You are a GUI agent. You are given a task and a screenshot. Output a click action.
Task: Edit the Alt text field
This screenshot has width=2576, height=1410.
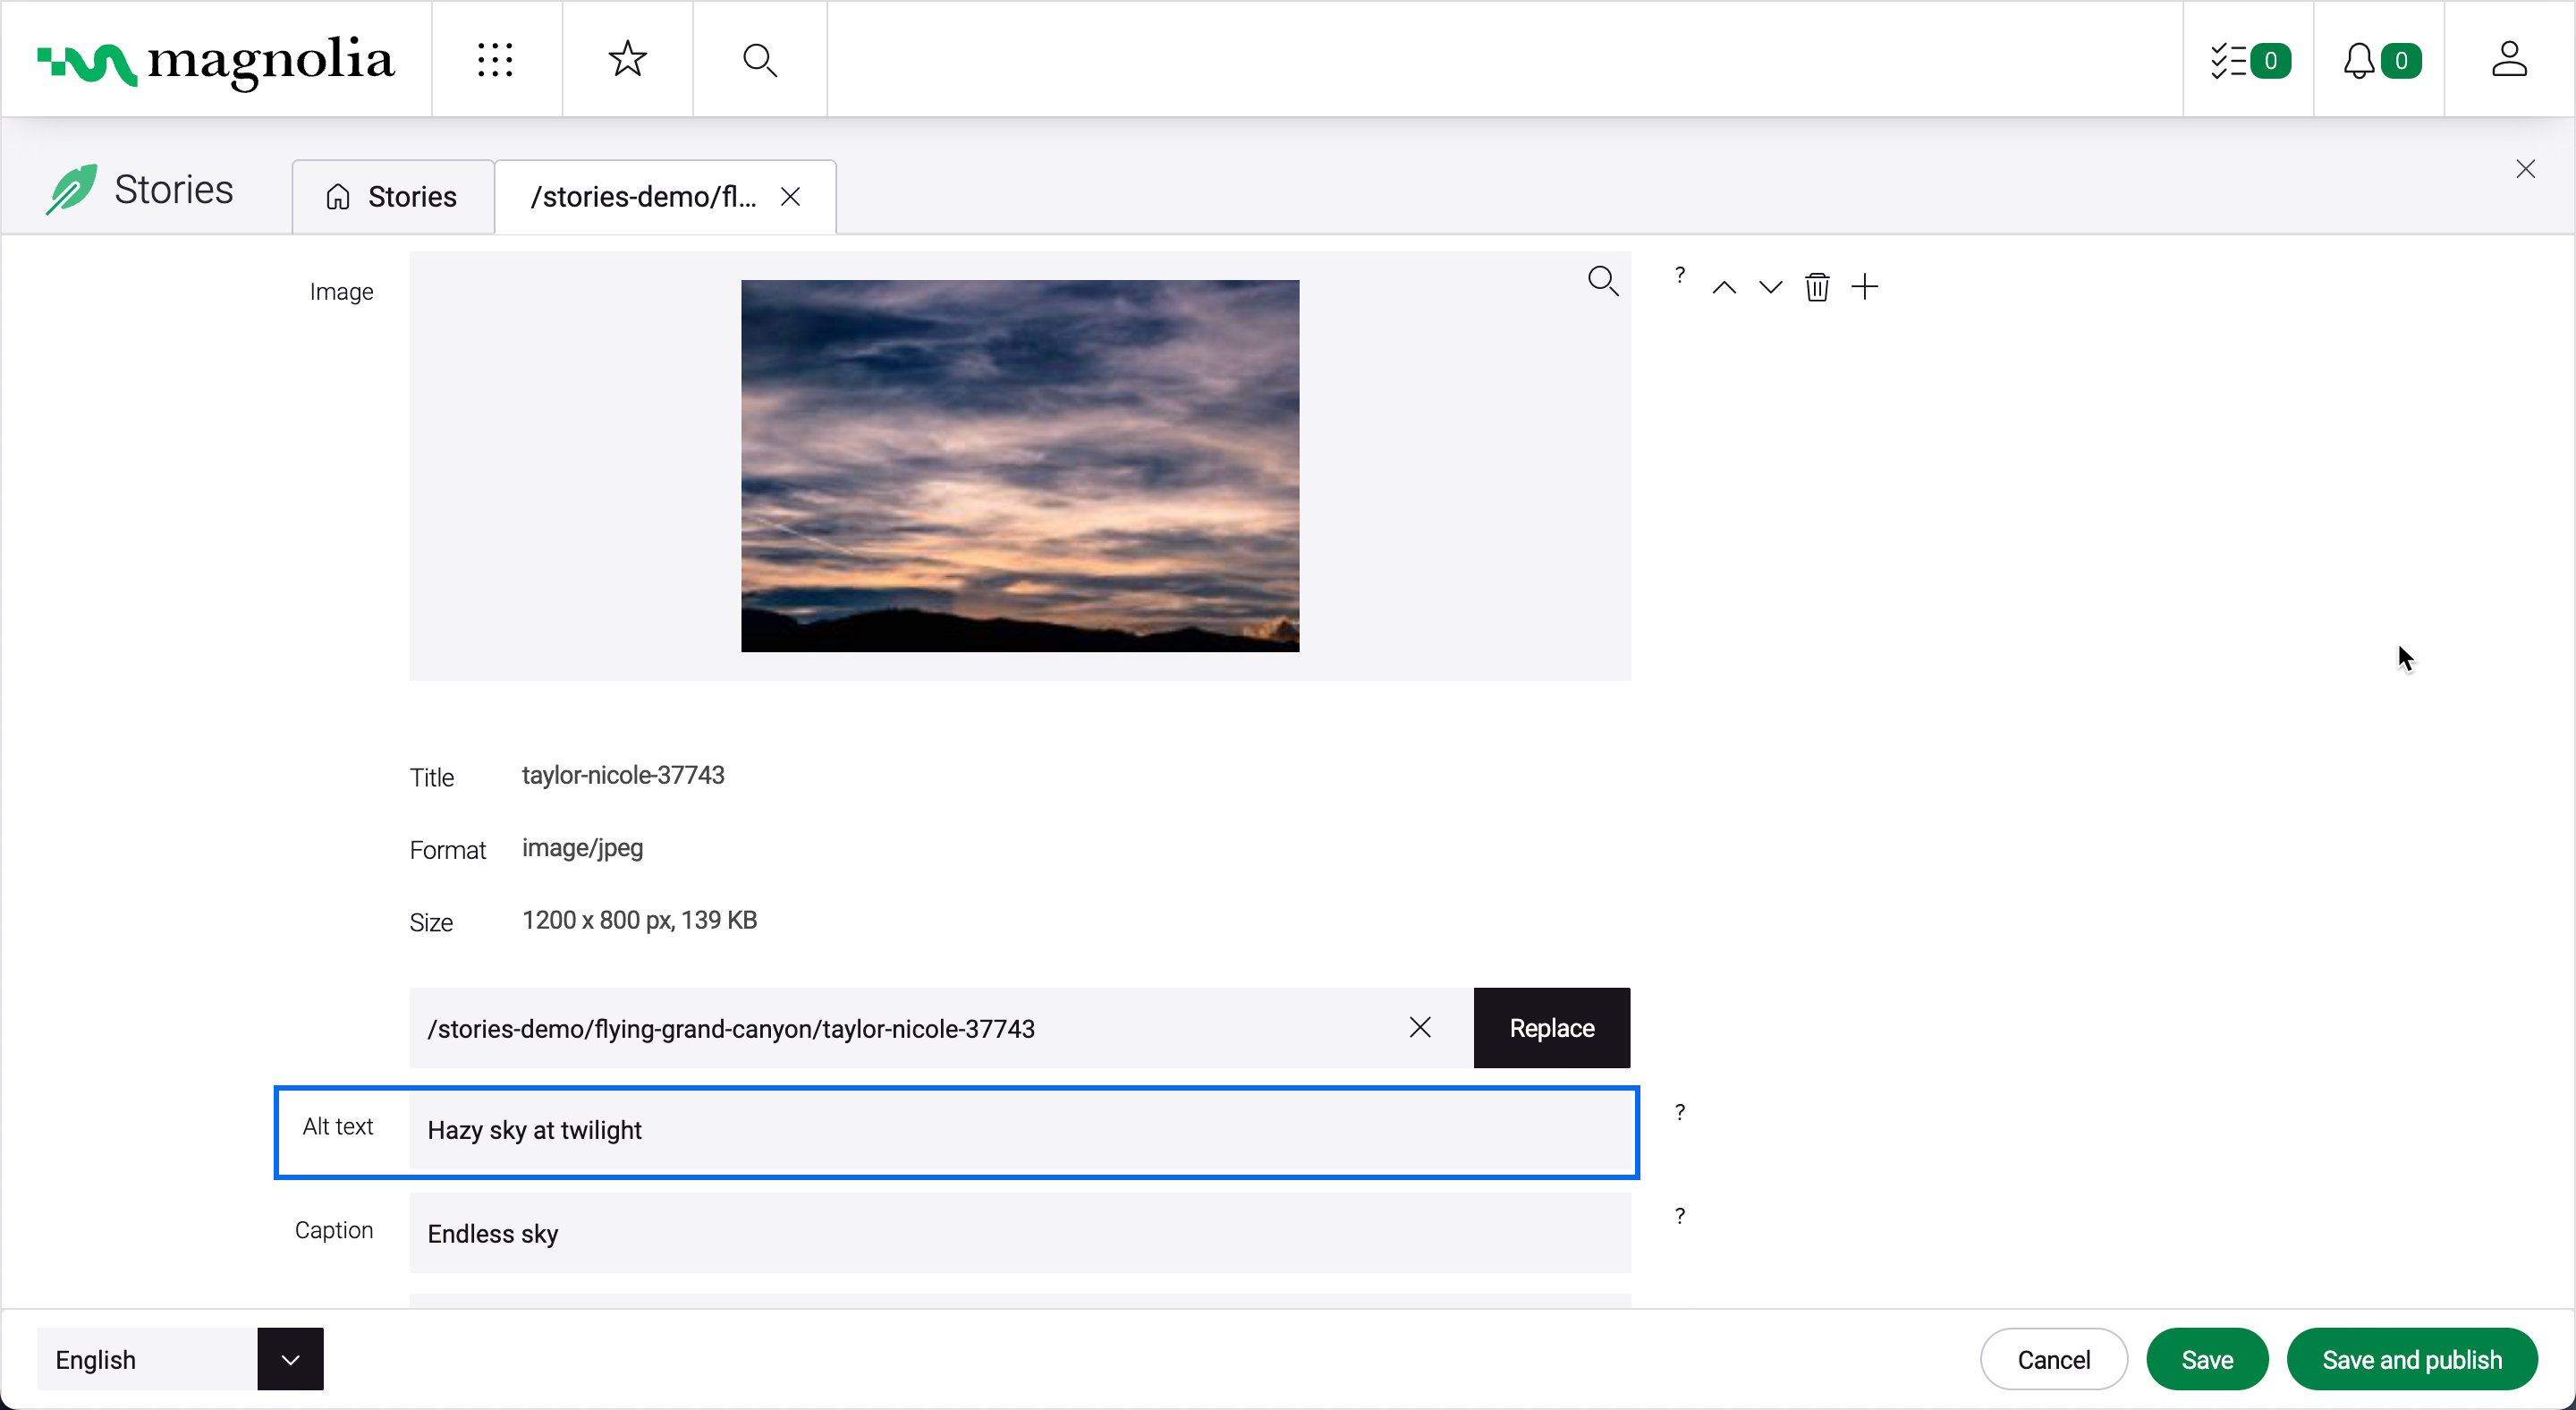click(1020, 1131)
